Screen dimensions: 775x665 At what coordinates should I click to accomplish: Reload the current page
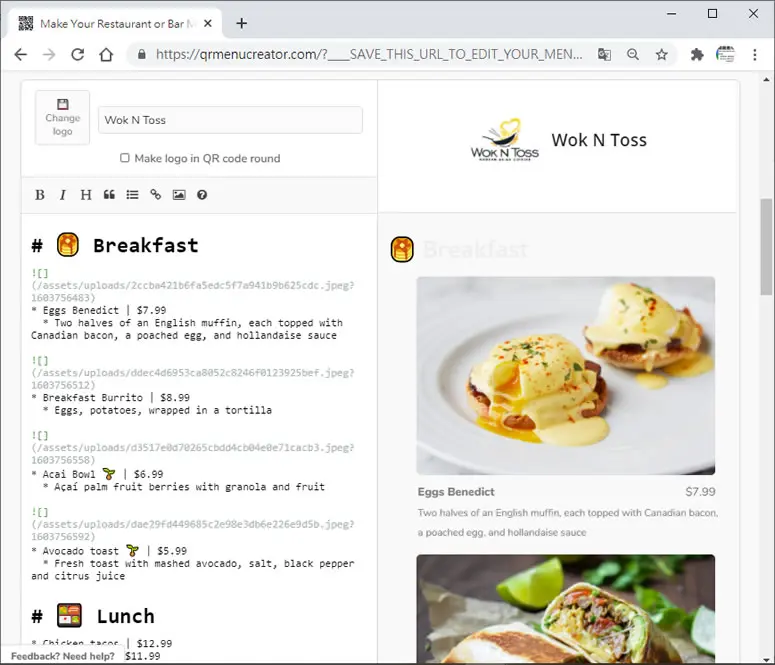click(x=78, y=54)
